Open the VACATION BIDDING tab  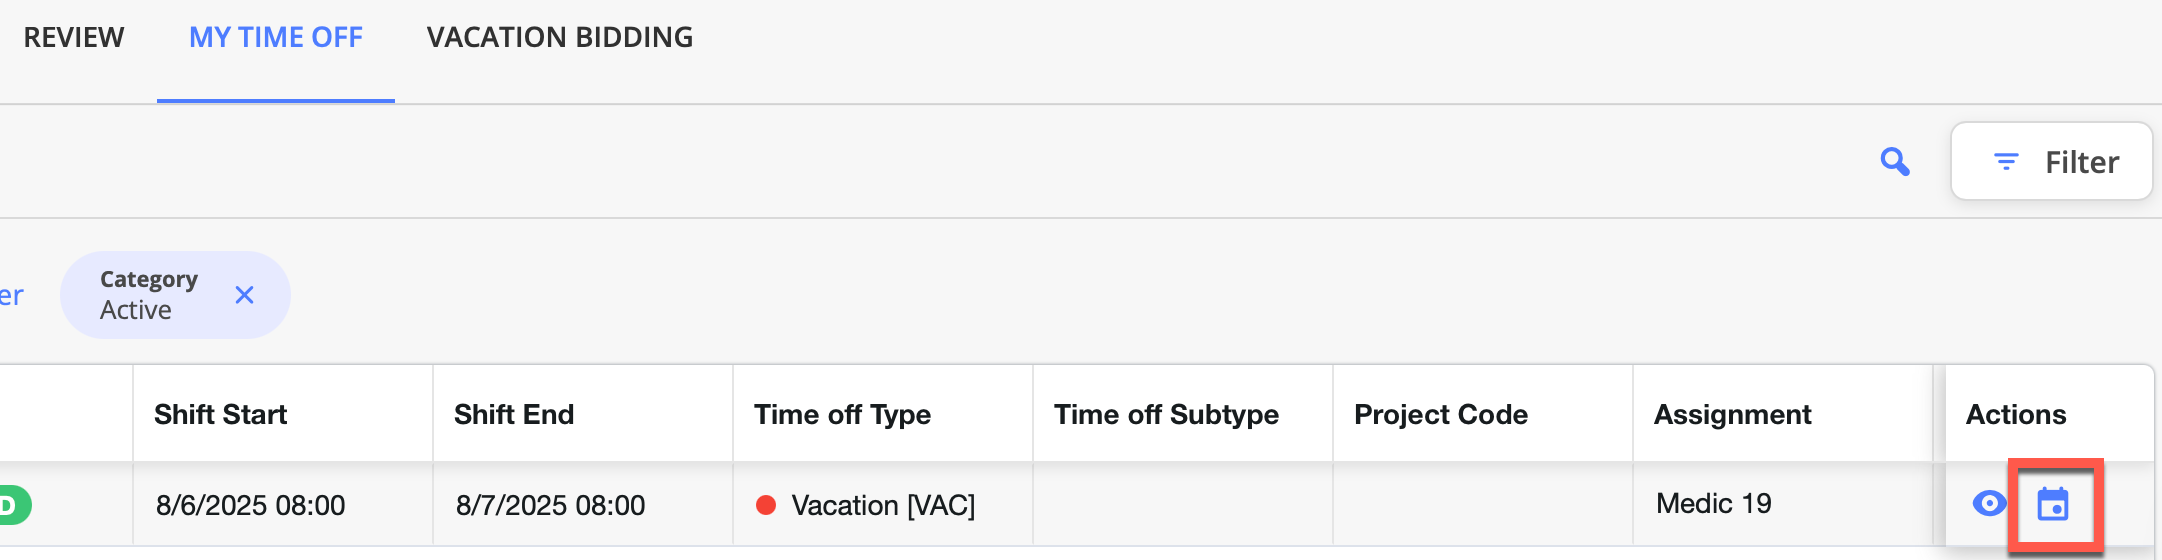(560, 38)
